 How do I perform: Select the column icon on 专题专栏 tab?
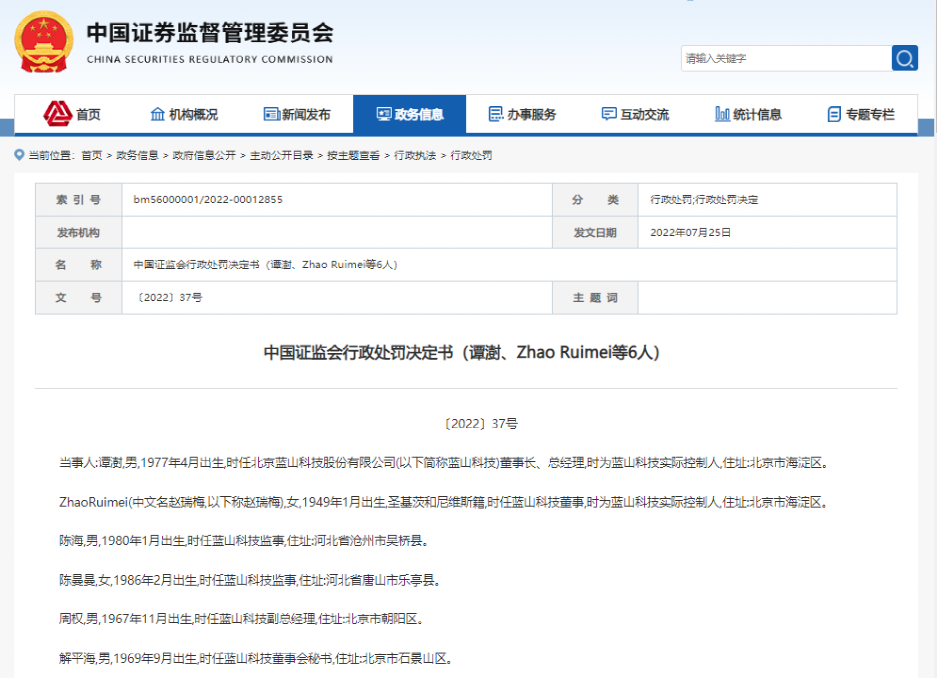coord(836,113)
